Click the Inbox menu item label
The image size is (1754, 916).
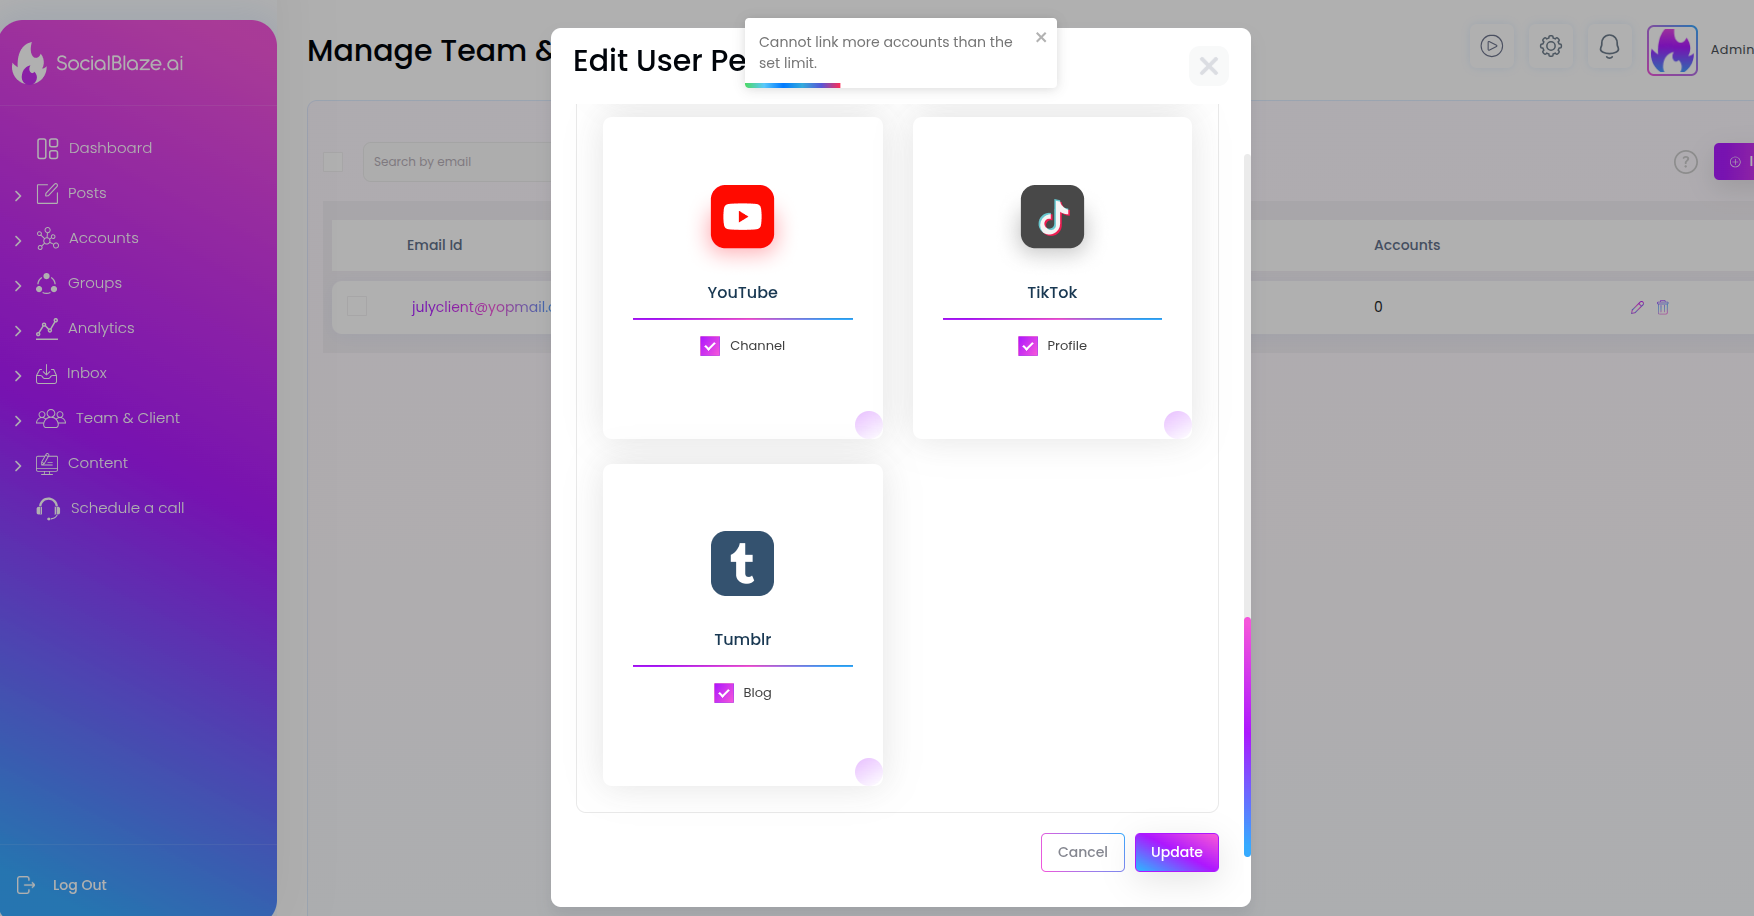(x=87, y=373)
